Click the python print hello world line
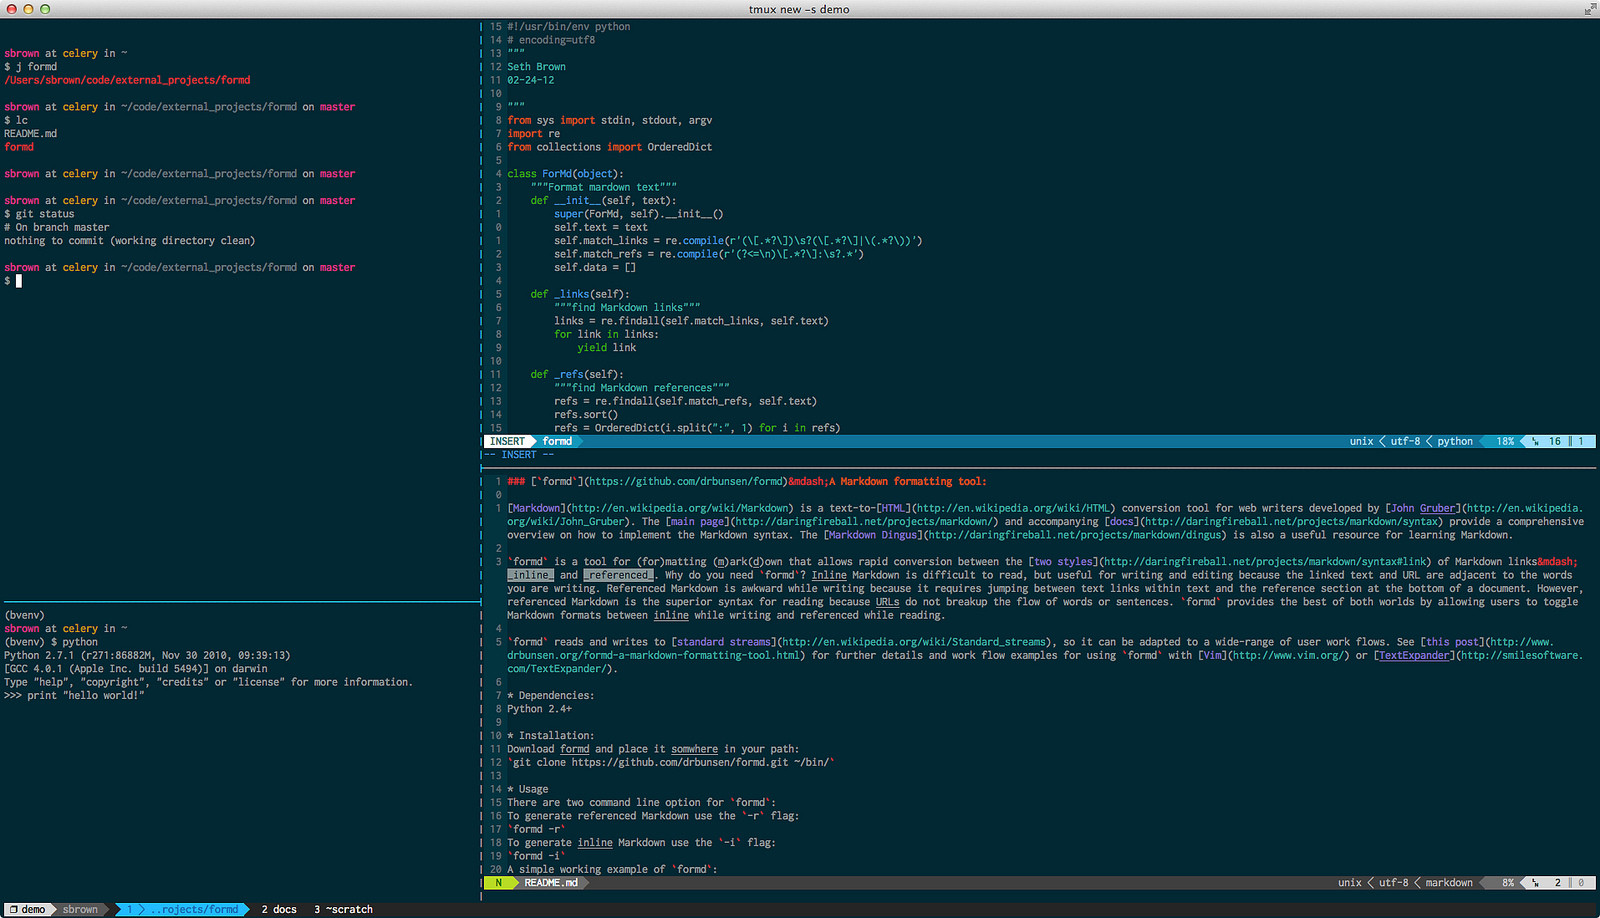This screenshot has width=1600, height=918. point(74,695)
